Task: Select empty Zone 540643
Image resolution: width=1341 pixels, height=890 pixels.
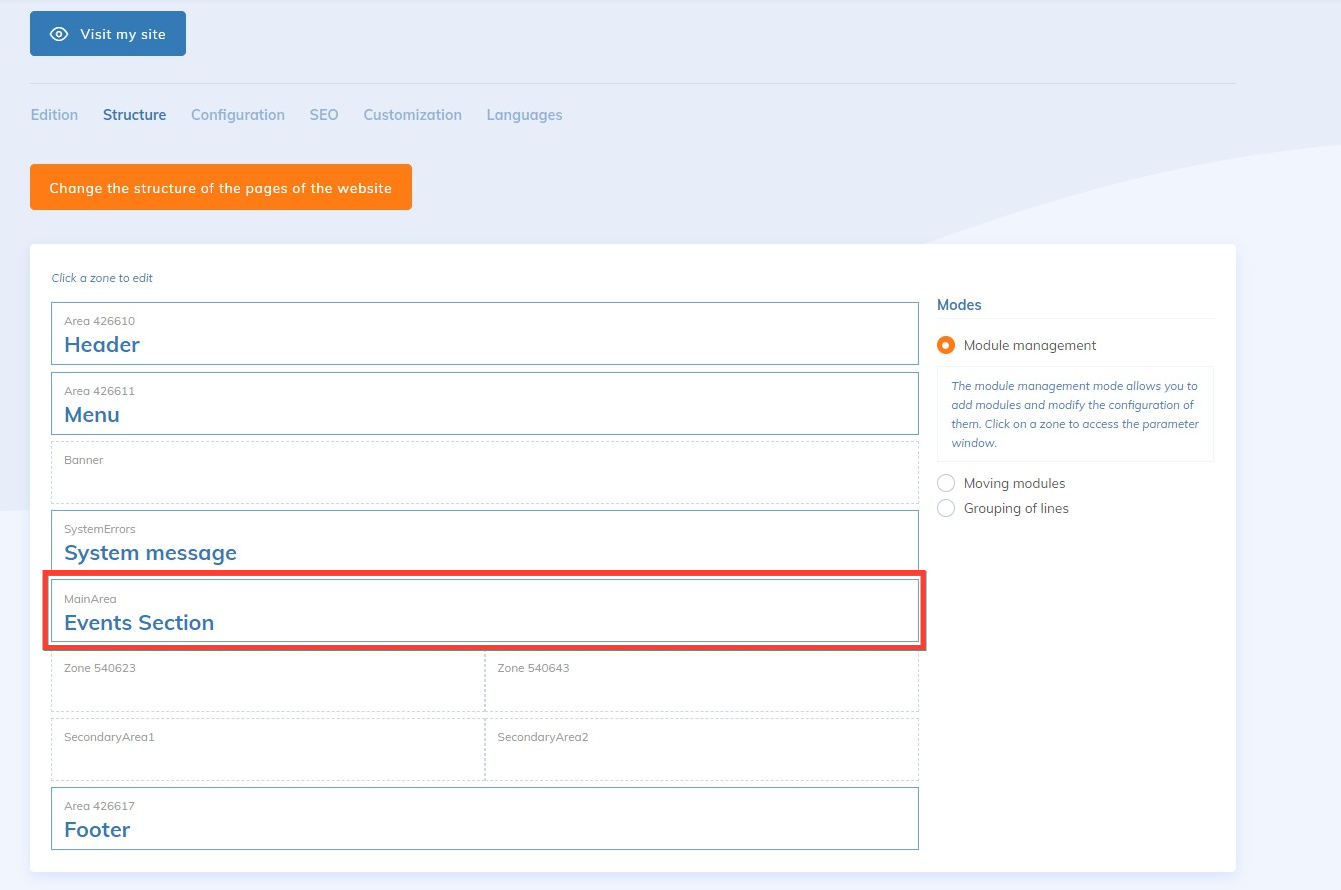Action: pyautogui.click(x=702, y=682)
